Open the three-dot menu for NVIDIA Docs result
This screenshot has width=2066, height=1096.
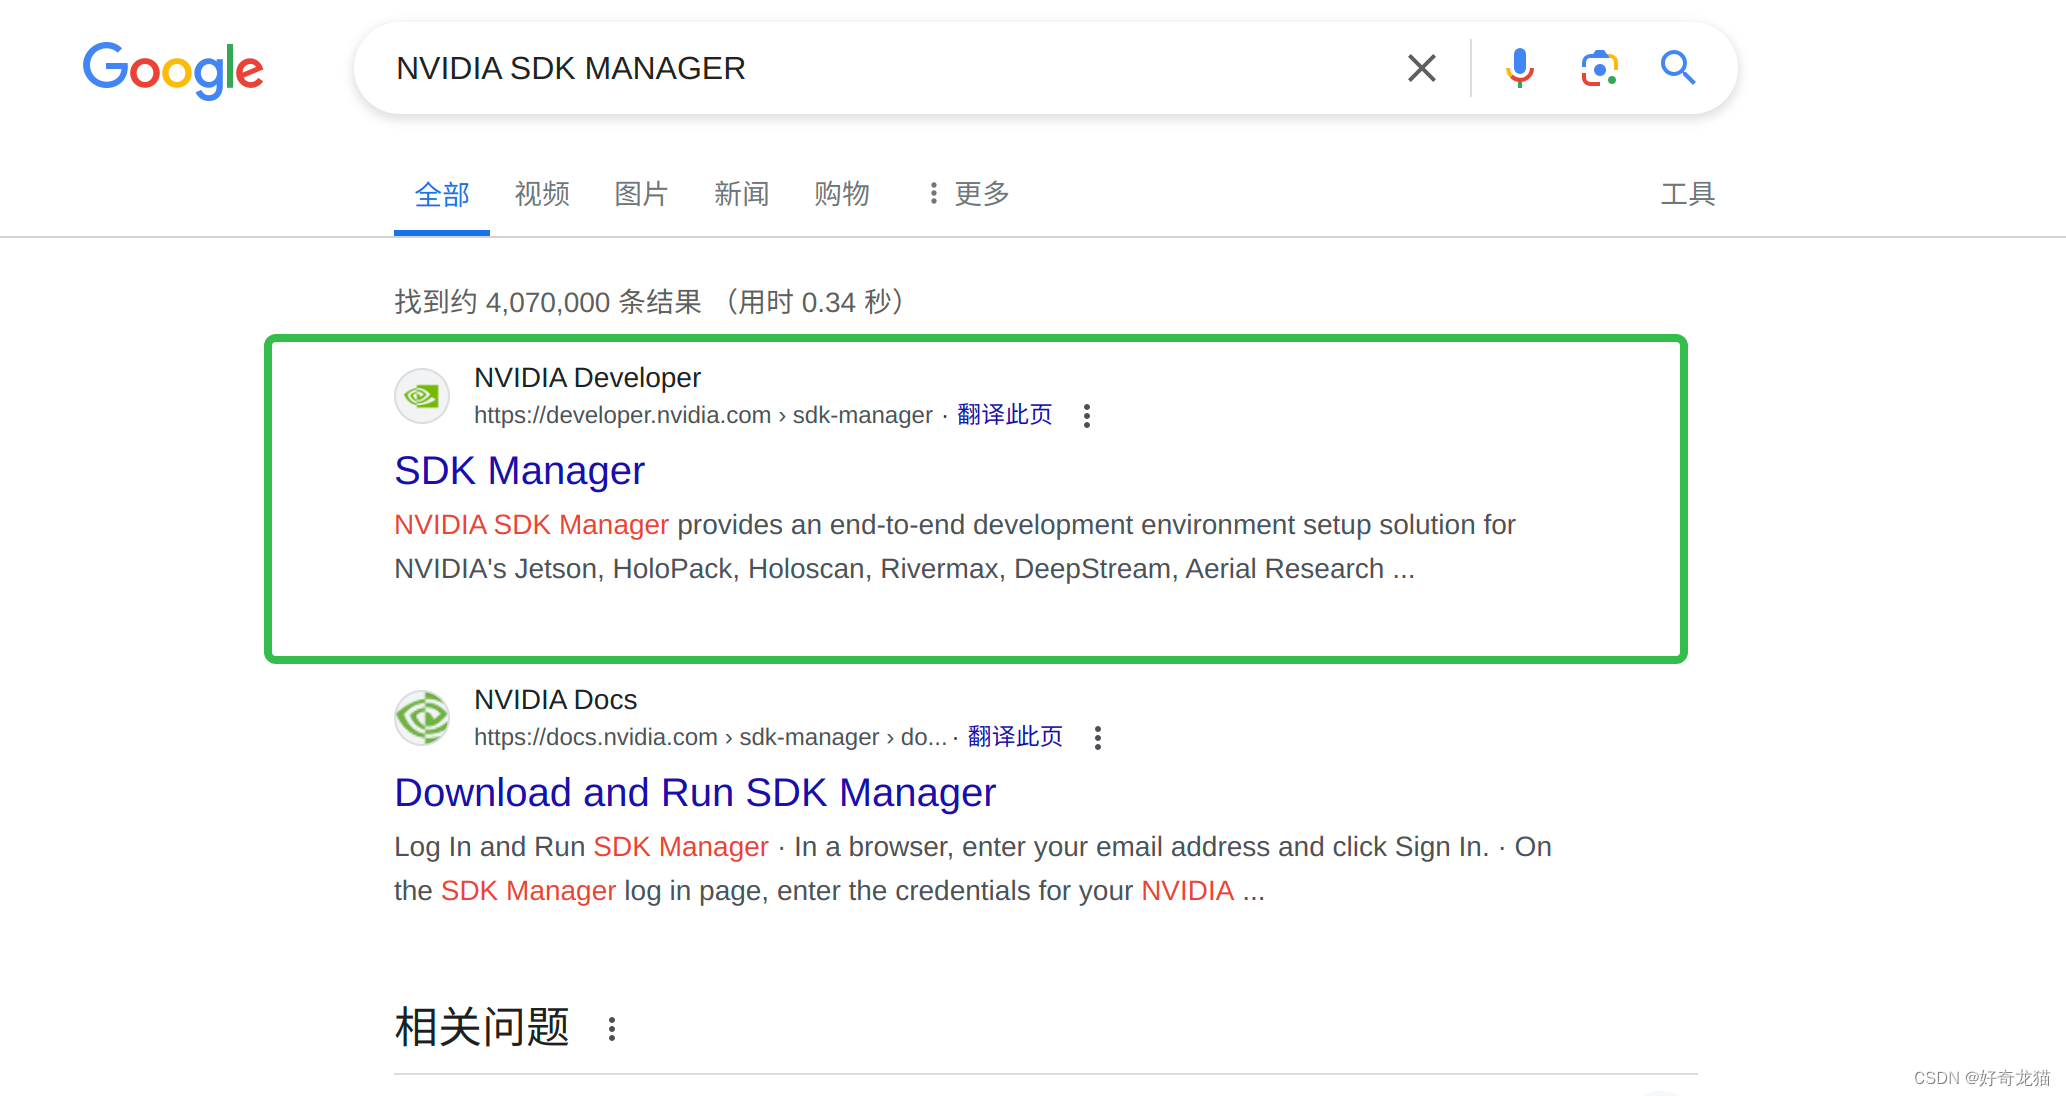point(1098,738)
